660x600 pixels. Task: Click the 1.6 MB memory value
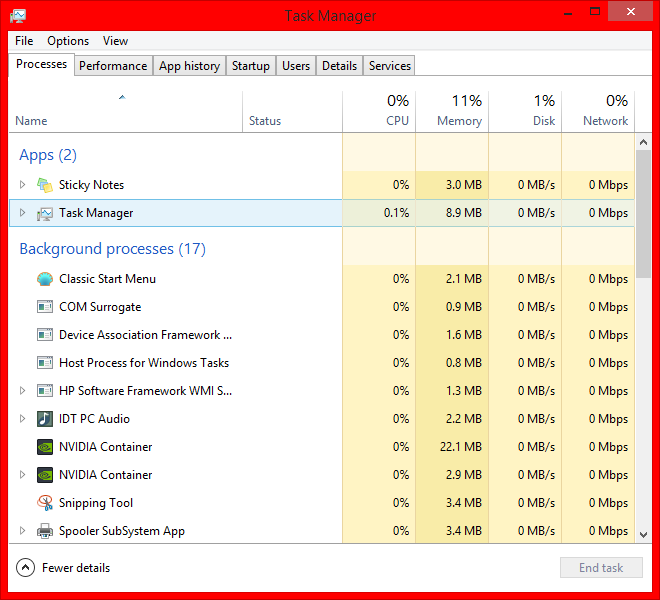click(x=464, y=335)
